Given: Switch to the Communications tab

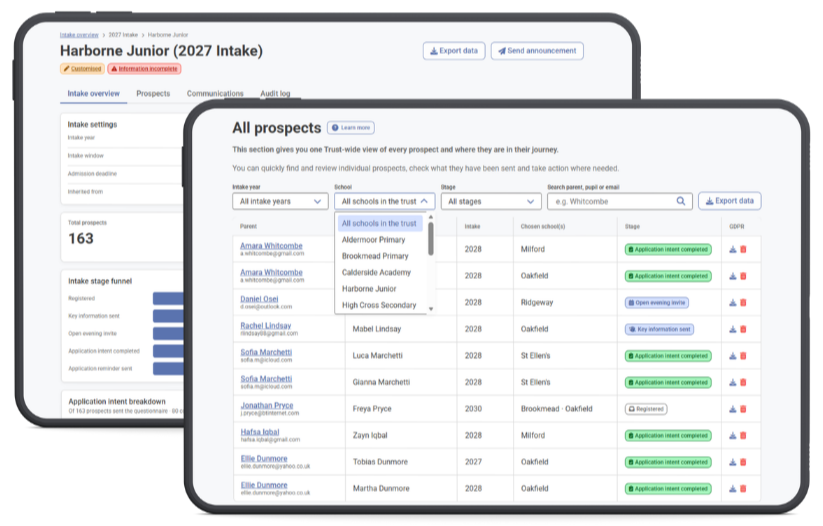Looking at the screenshot, I should 215,93.
